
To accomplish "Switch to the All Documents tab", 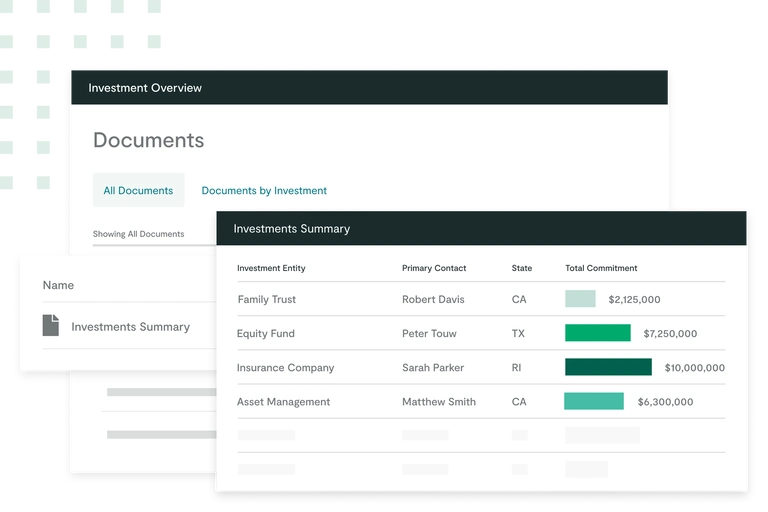I will [x=138, y=190].
